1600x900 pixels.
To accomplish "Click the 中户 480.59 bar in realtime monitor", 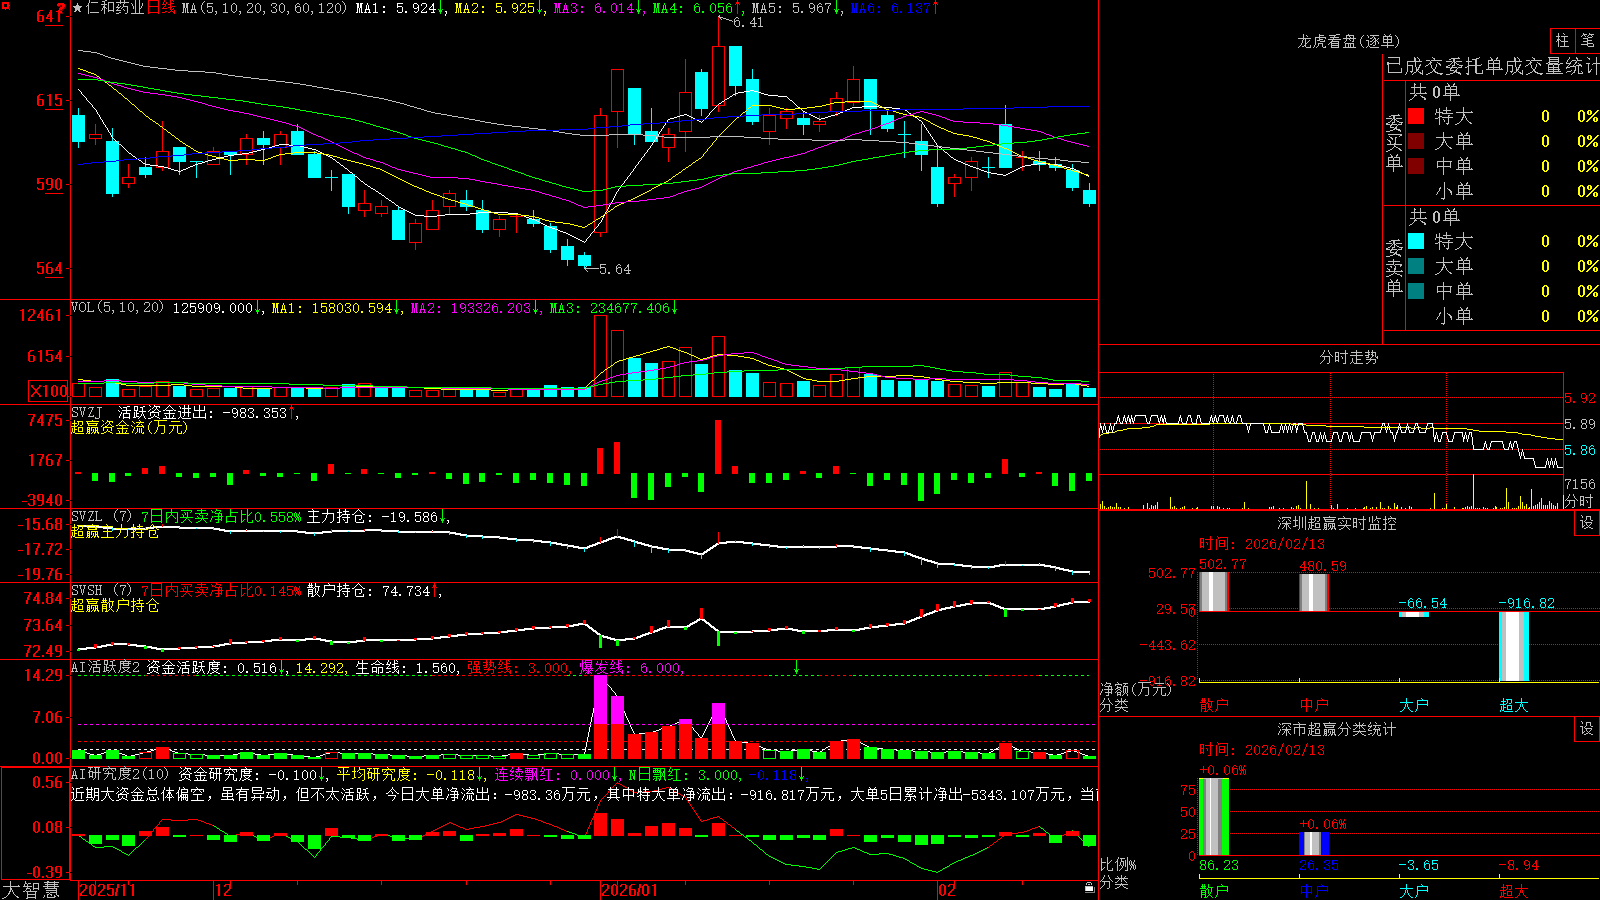I will (x=1313, y=592).
